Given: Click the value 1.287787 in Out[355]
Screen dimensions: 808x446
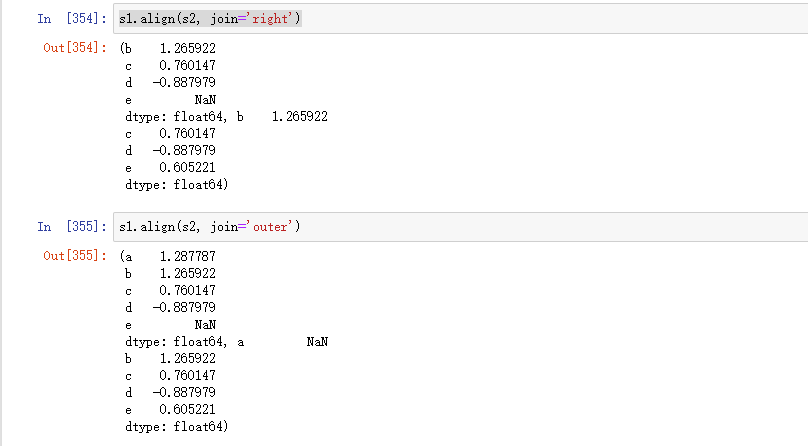Looking at the screenshot, I should pos(187,256).
